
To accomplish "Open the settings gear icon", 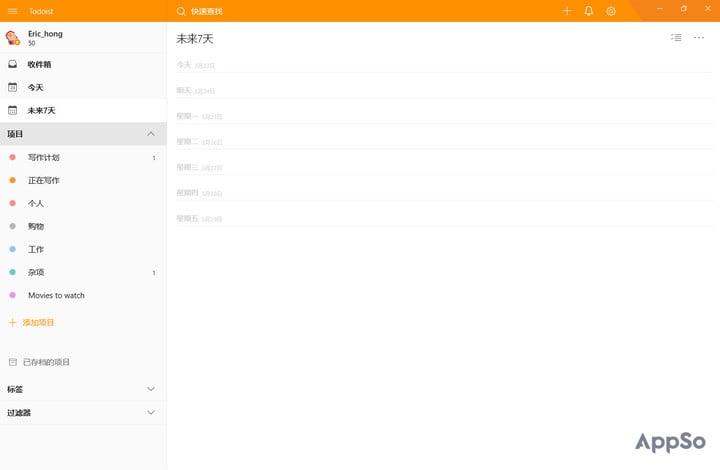I will (611, 11).
